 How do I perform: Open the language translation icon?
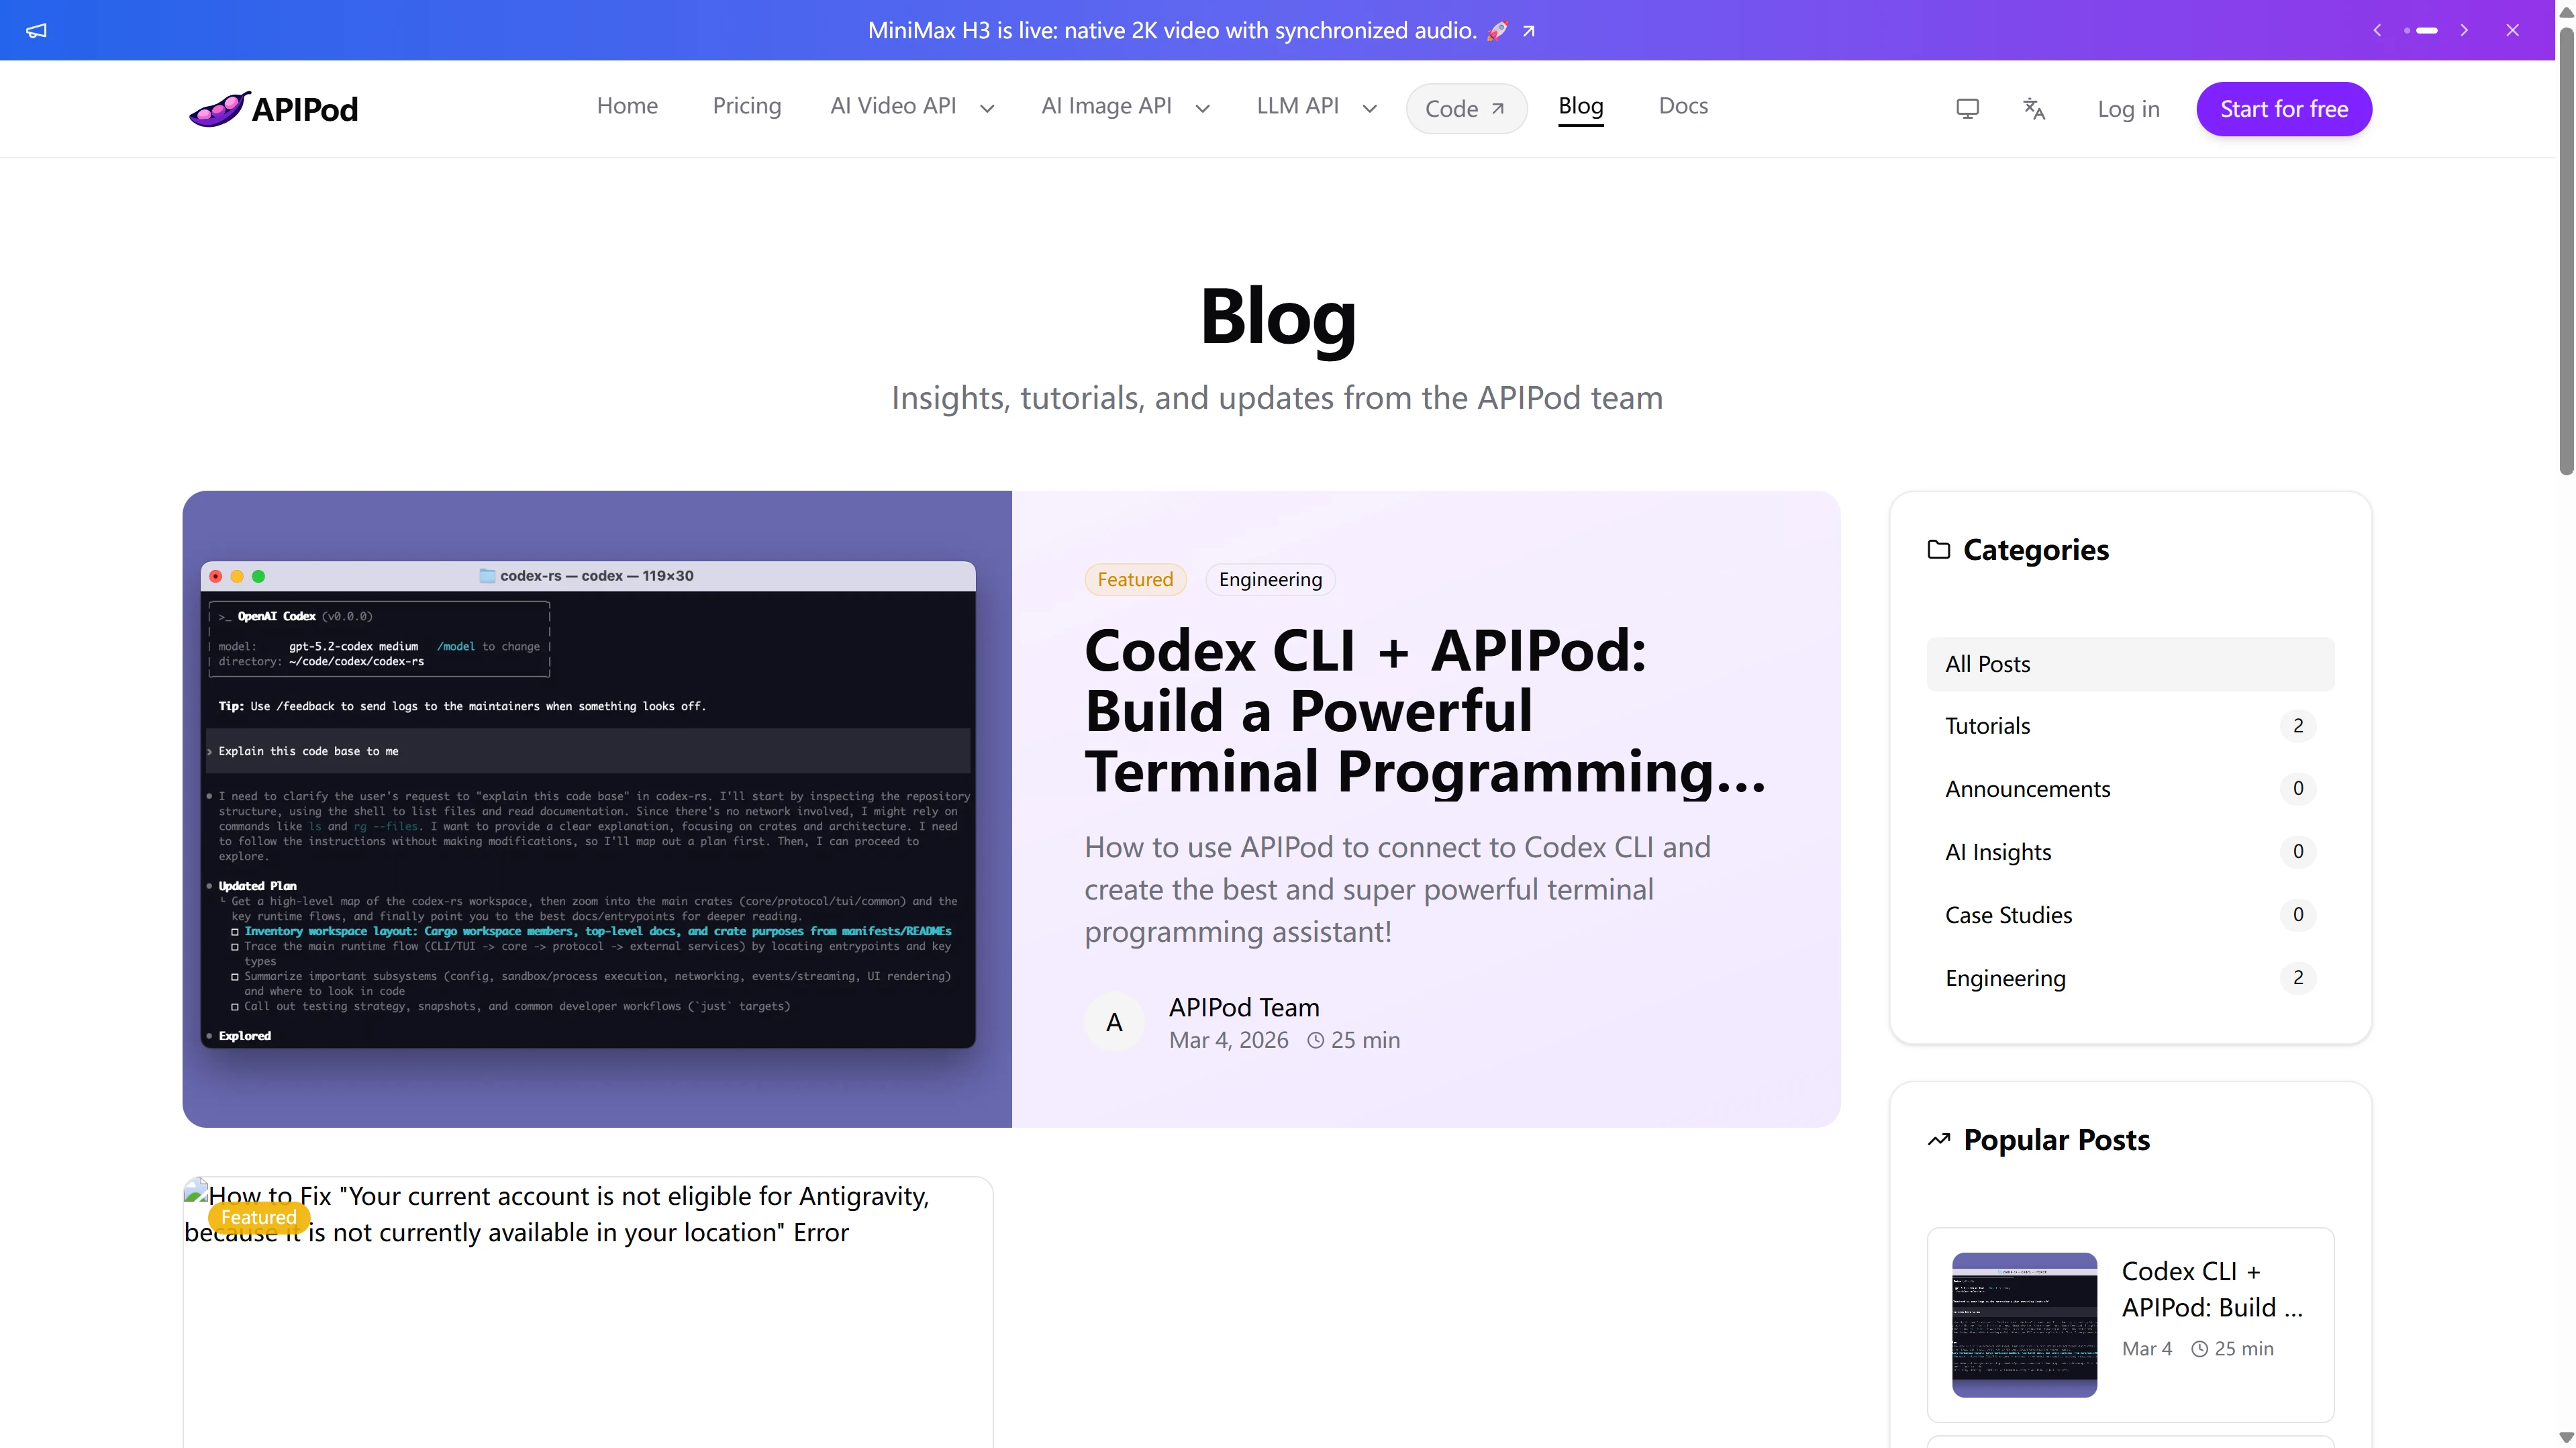click(2034, 109)
